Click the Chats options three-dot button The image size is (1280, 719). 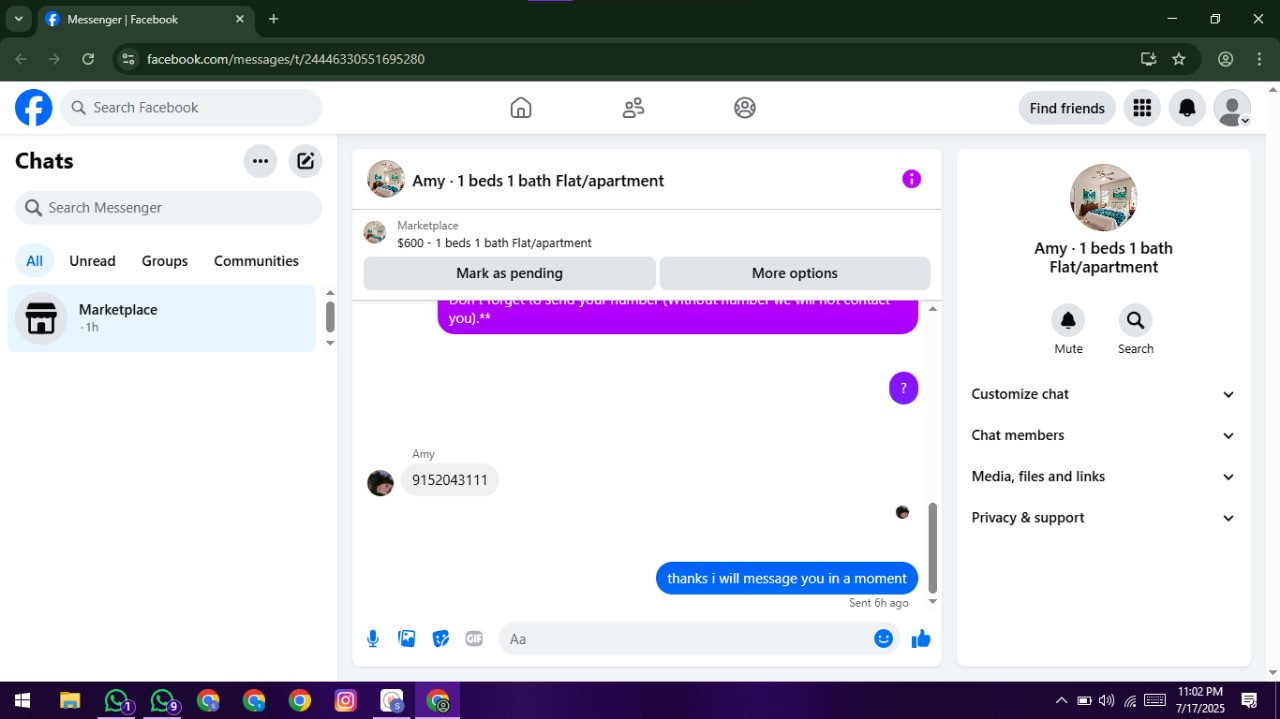[x=260, y=161]
